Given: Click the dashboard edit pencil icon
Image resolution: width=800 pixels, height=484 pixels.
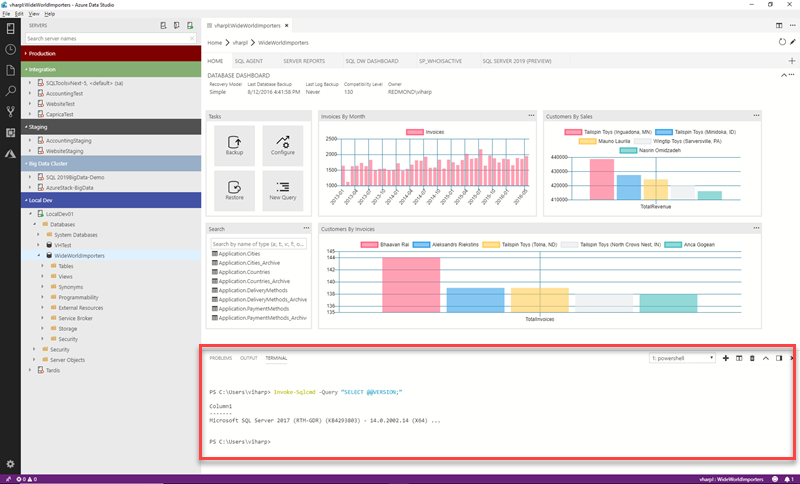Looking at the screenshot, I should (x=793, y=42).
